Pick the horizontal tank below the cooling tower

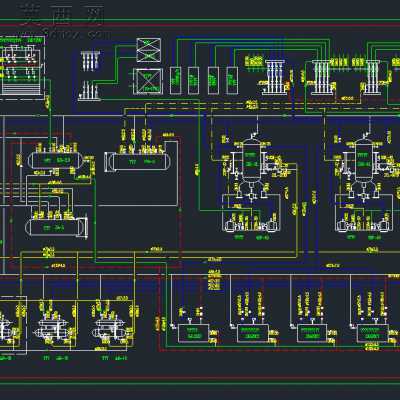point(54,161)
